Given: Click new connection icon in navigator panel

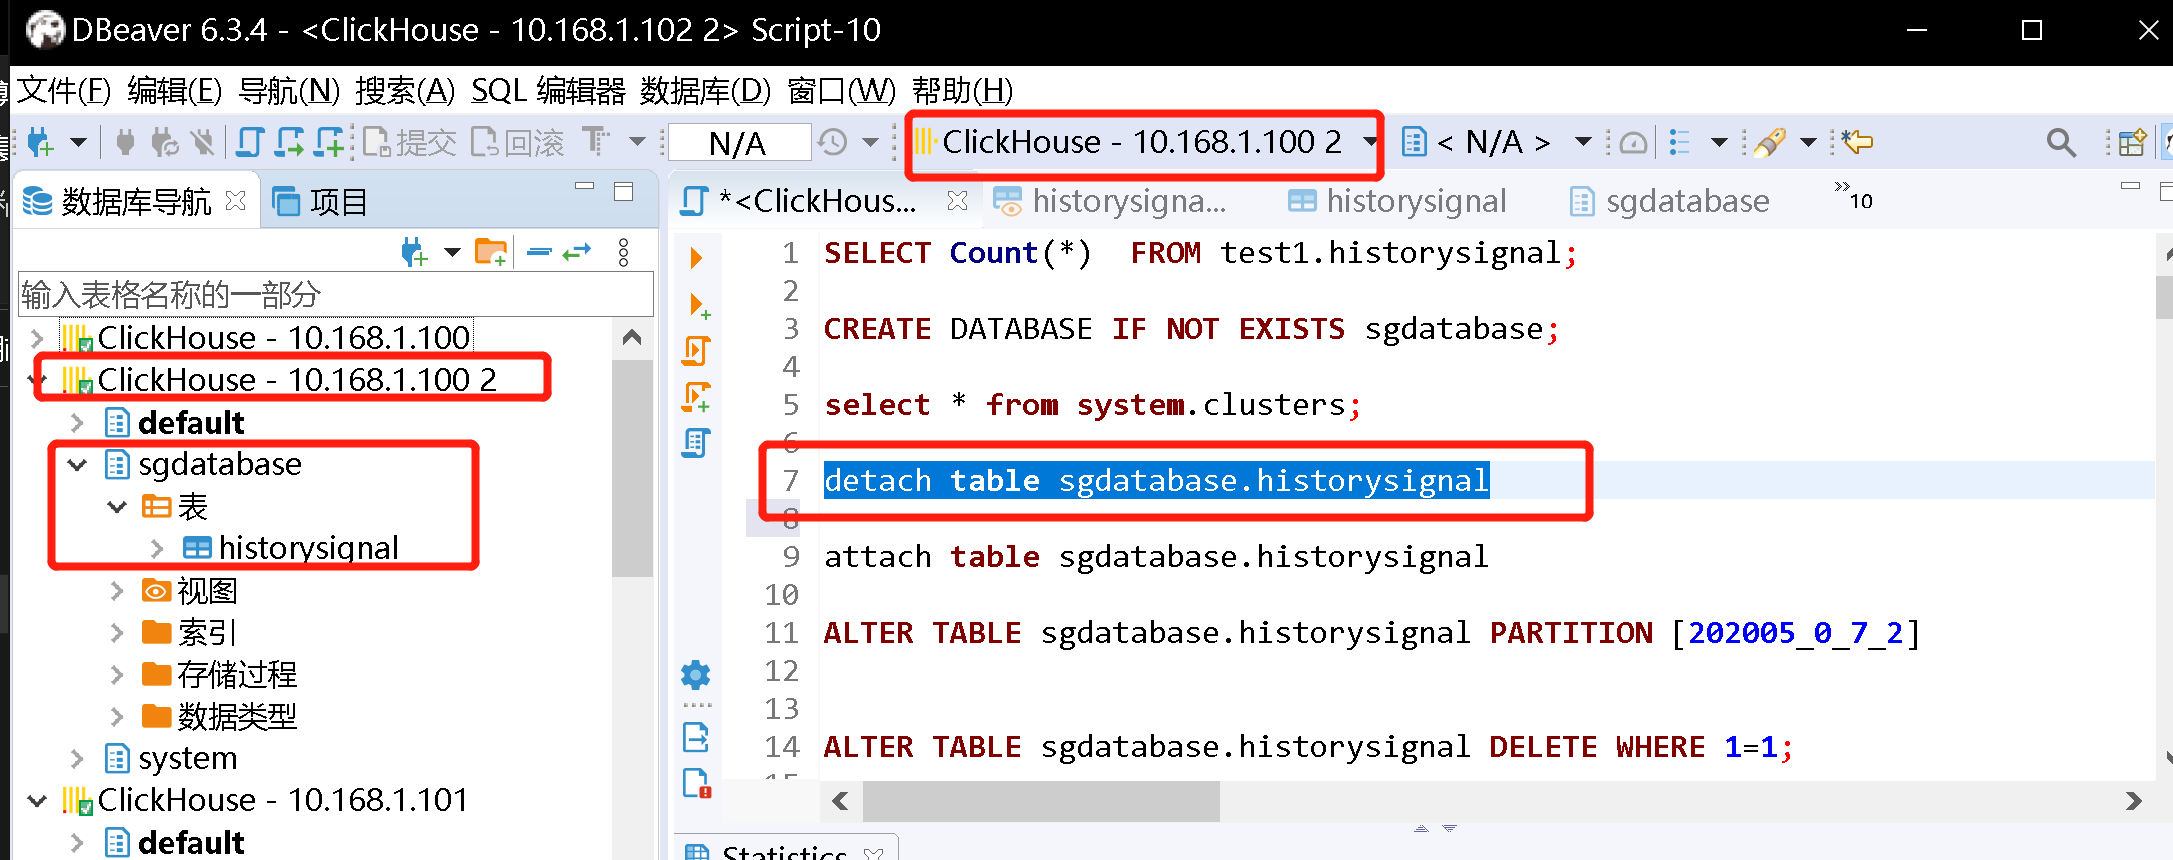Looking at the screenshot, I should (414, 252).
